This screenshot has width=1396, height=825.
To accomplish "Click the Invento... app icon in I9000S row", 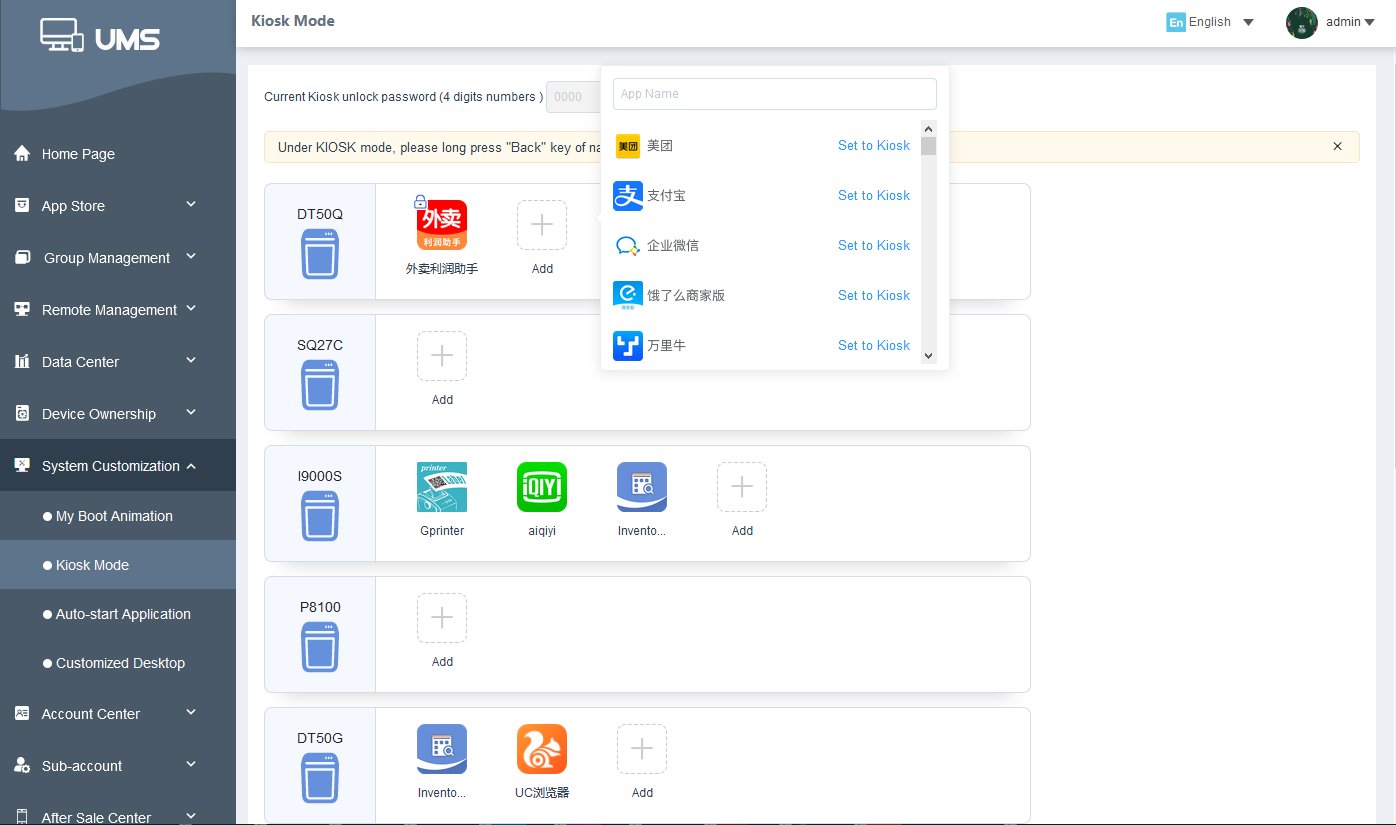I will (x=642, y=487).
